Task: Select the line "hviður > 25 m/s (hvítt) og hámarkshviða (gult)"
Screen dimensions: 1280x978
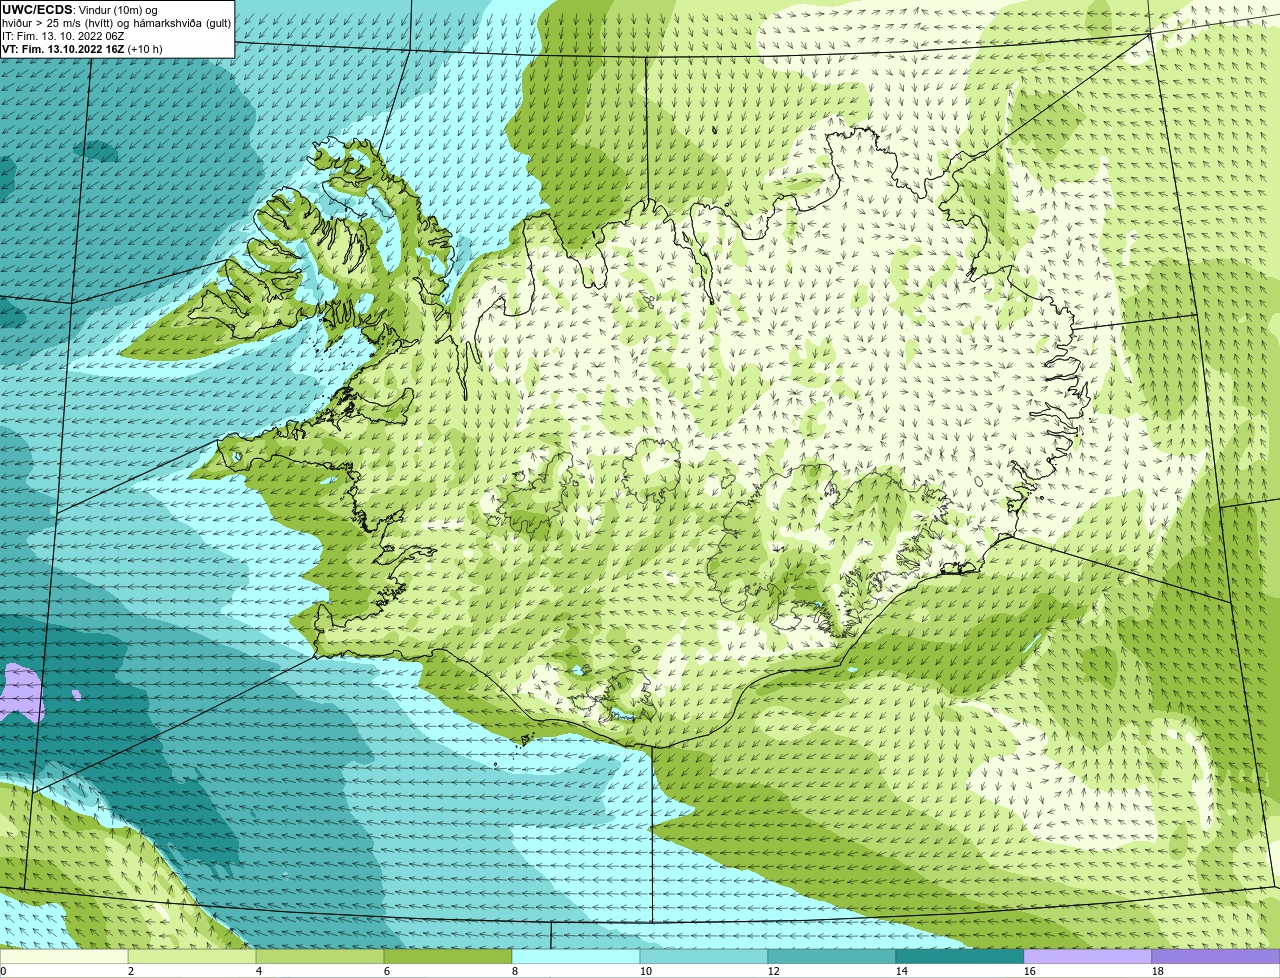Action: click(x=116, y=23)
